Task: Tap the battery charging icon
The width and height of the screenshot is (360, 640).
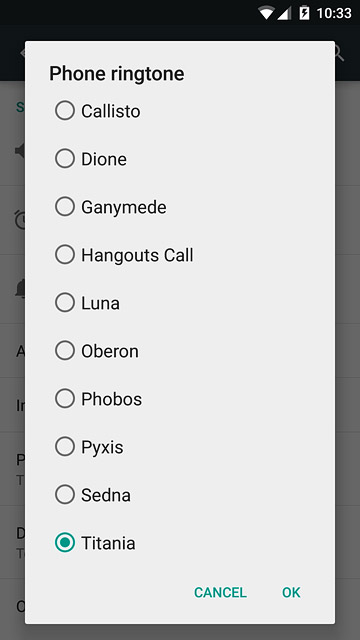Action: pyautogui.click(x=304, y=13)
